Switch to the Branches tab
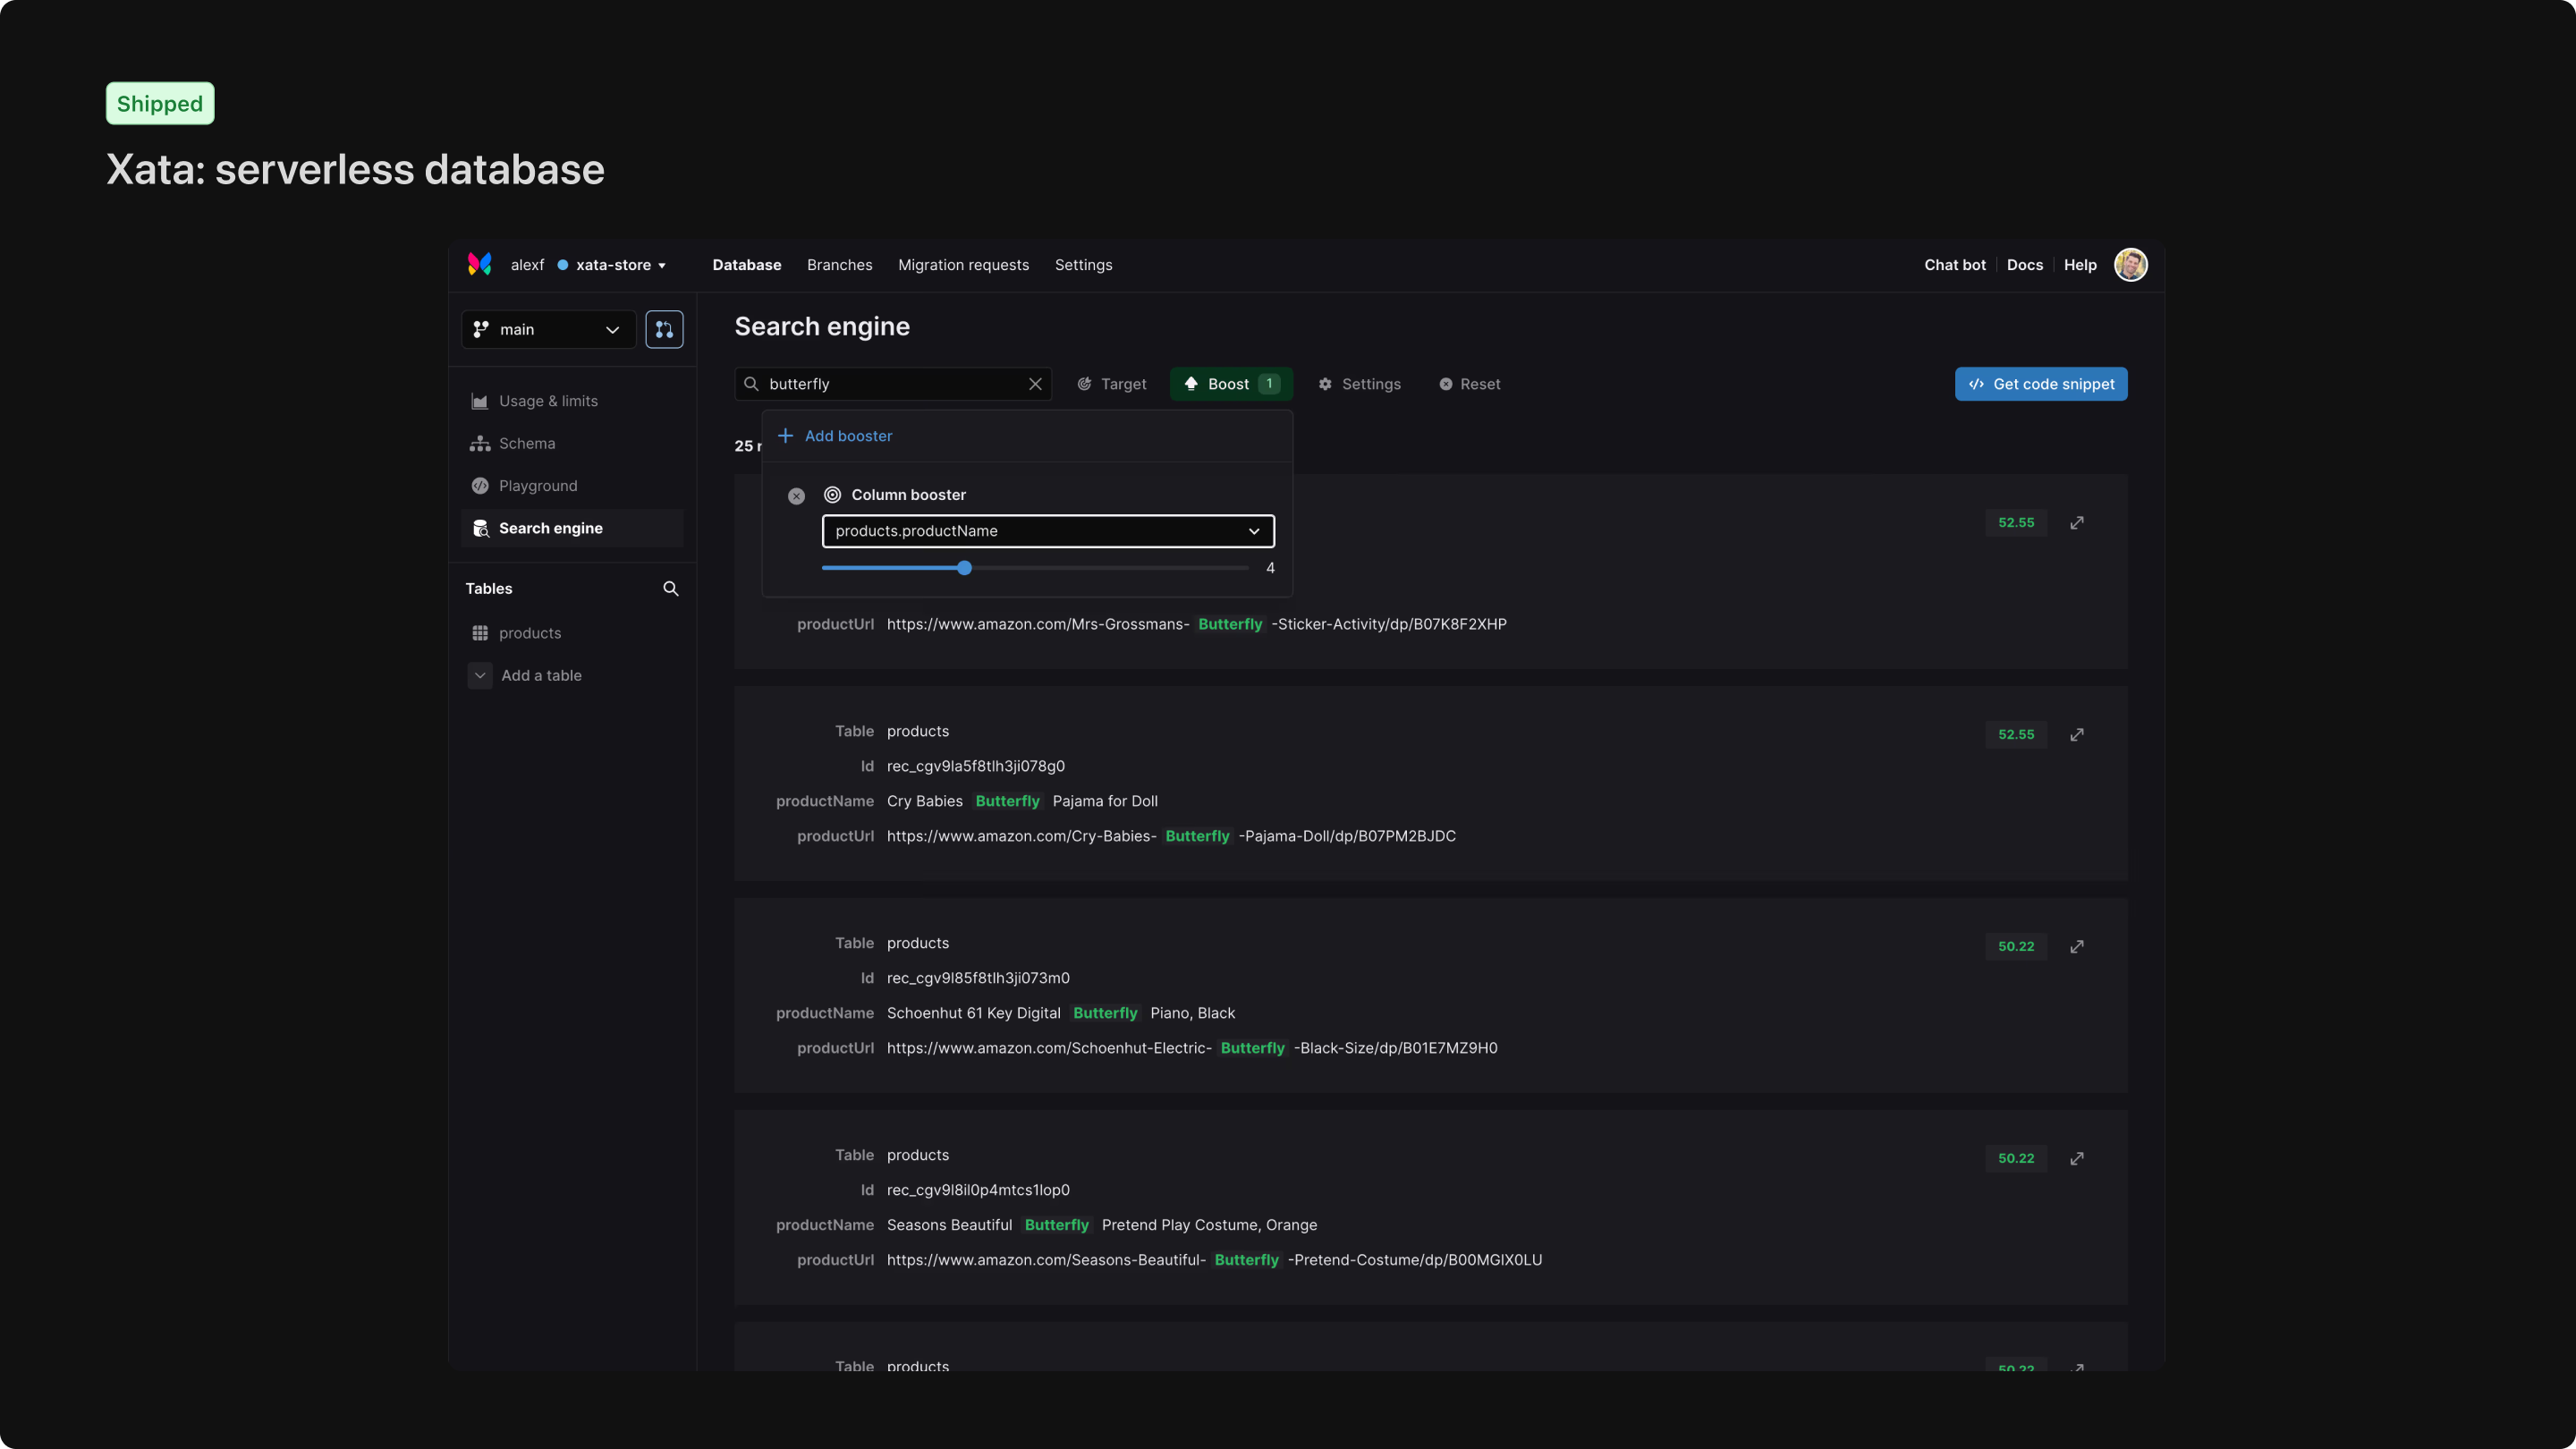 pyautogui.click(x=839, y=265)
